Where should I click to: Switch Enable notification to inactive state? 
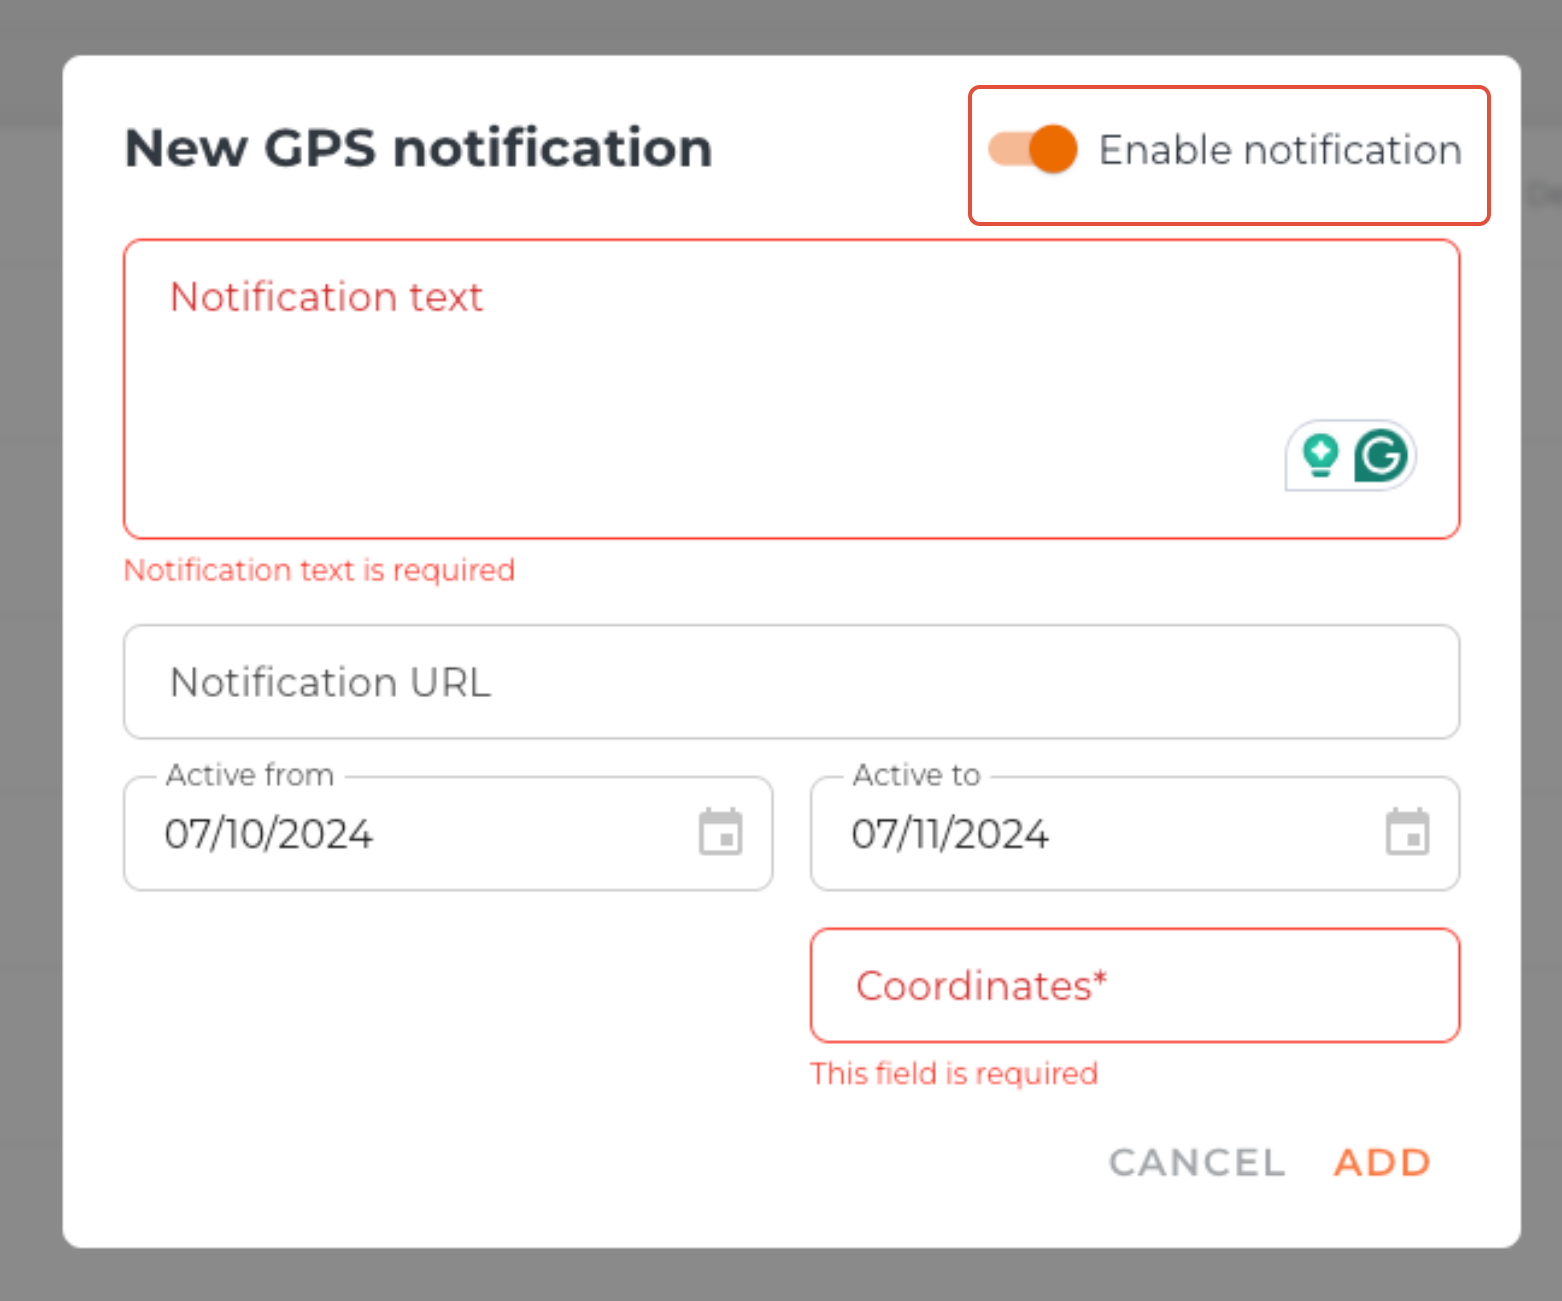click(1032, 148)
